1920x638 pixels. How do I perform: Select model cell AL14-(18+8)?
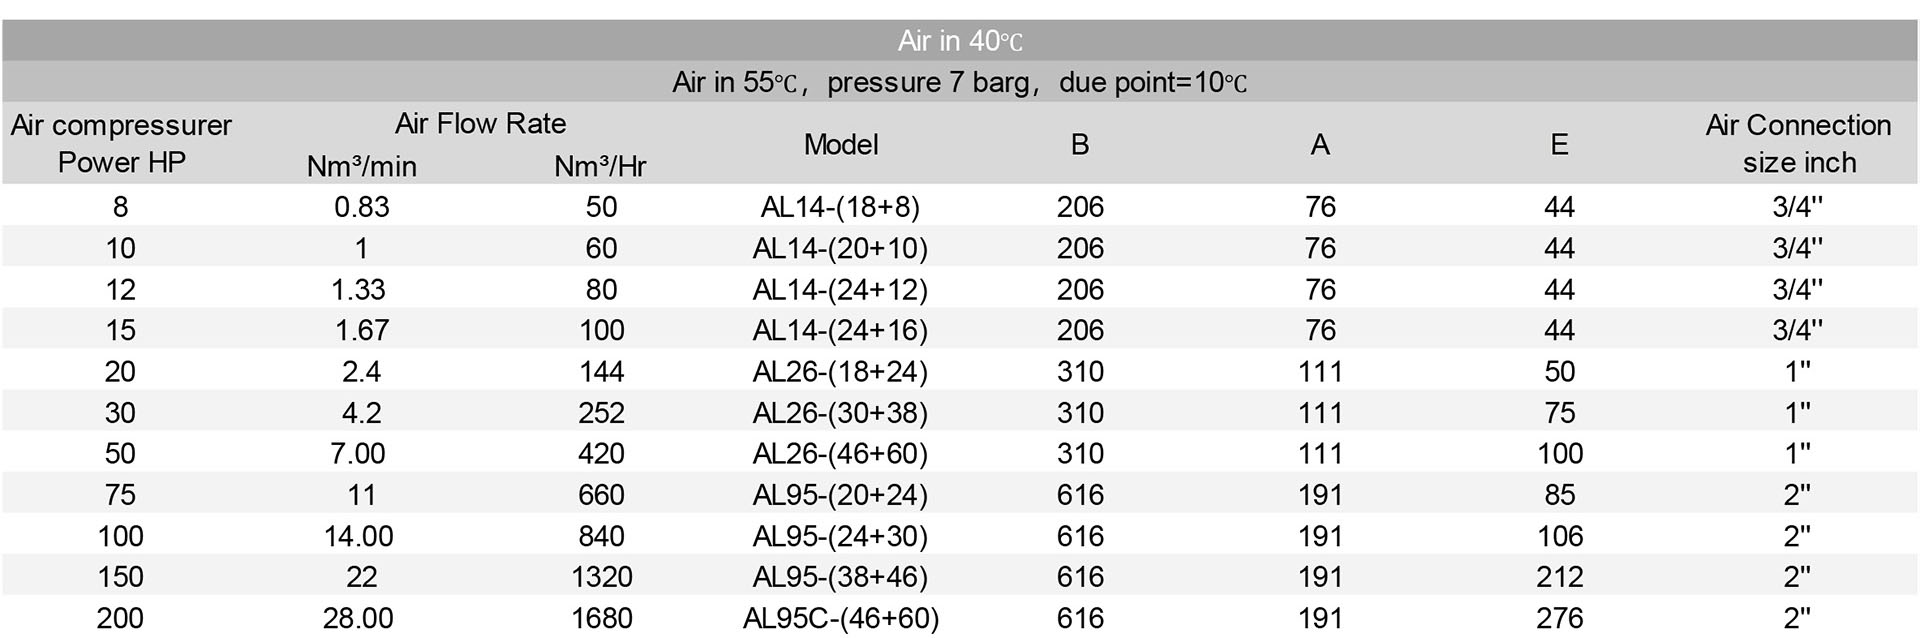(x=840, y=207)
